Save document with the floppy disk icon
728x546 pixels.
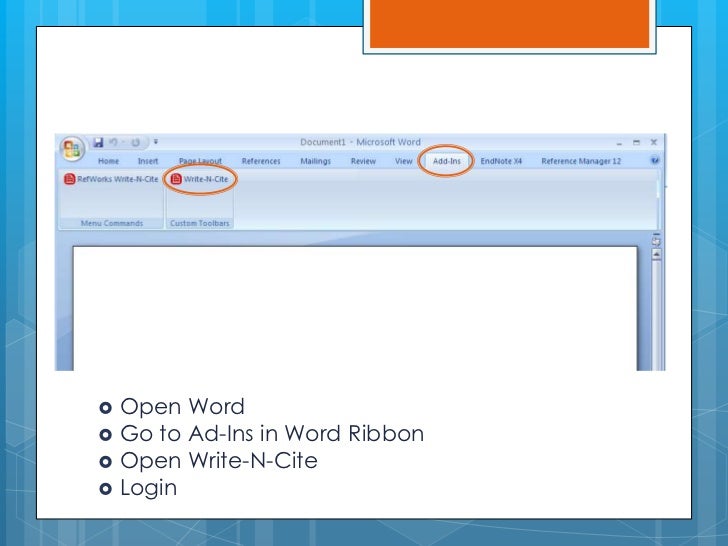pyautogui.click(x=98, y=143)
